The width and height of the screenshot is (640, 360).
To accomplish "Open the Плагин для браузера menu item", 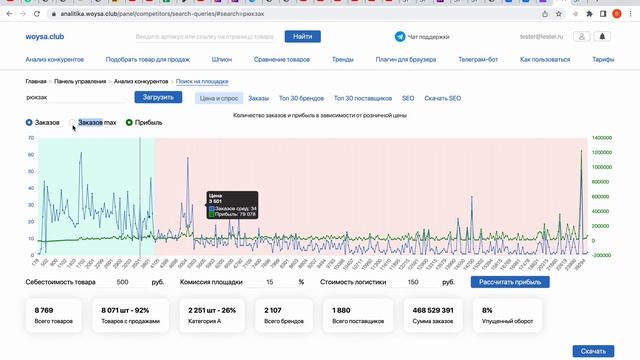I will coord(406,60).
